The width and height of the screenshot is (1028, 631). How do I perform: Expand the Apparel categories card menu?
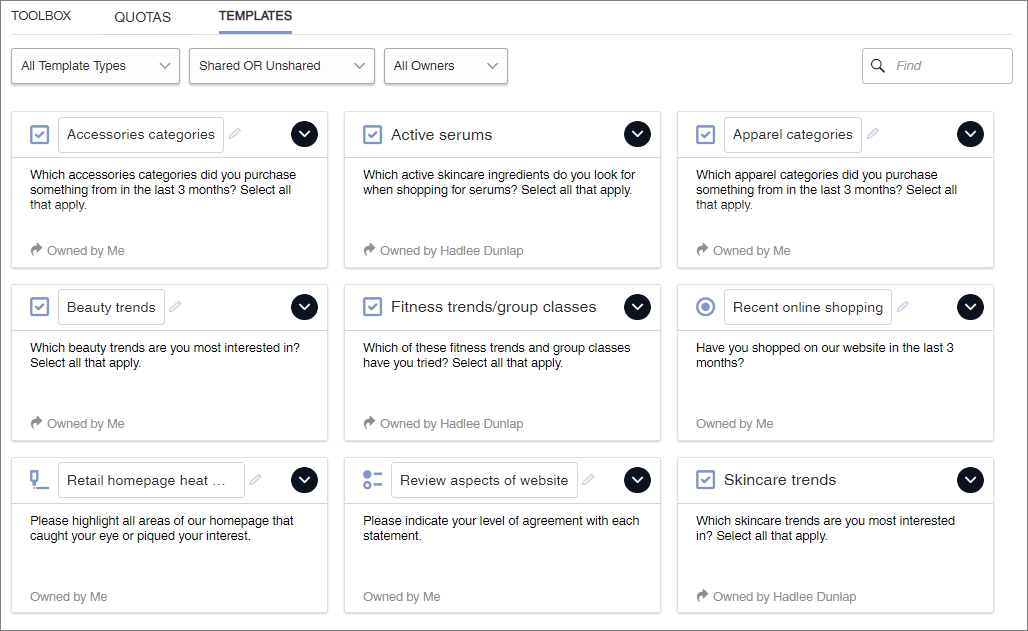coord(970,134)
